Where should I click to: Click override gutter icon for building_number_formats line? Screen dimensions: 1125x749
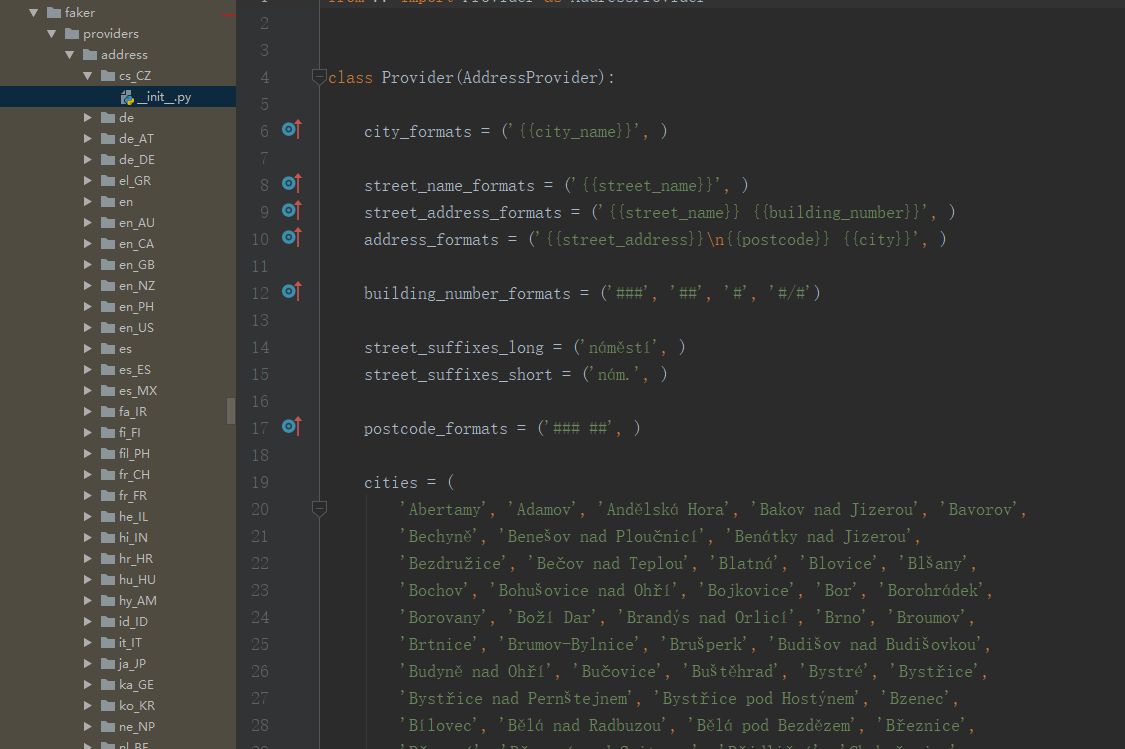click(x=292, y=291)
